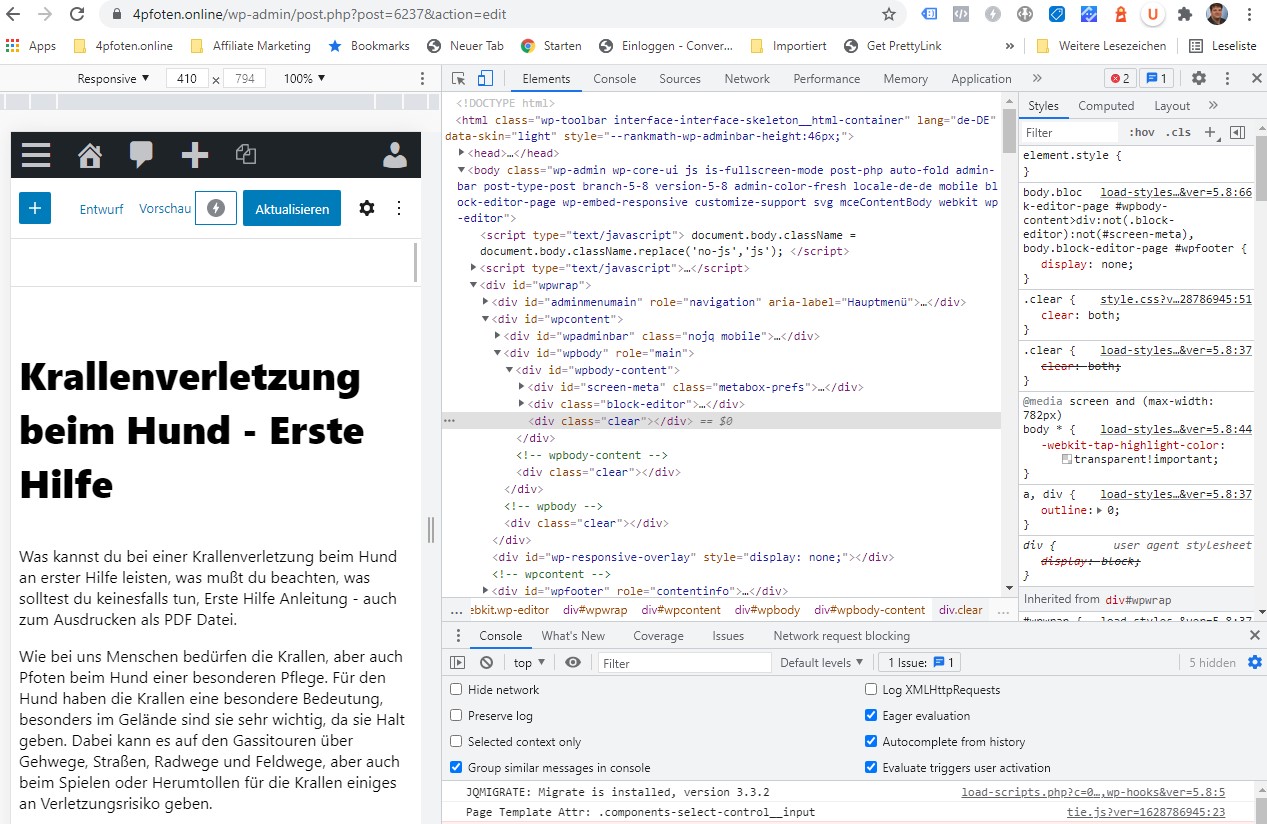Toggle the computed styles sidebar icon
The height and width of the screenshot is (824, 1267).
tap(1237, 132)
